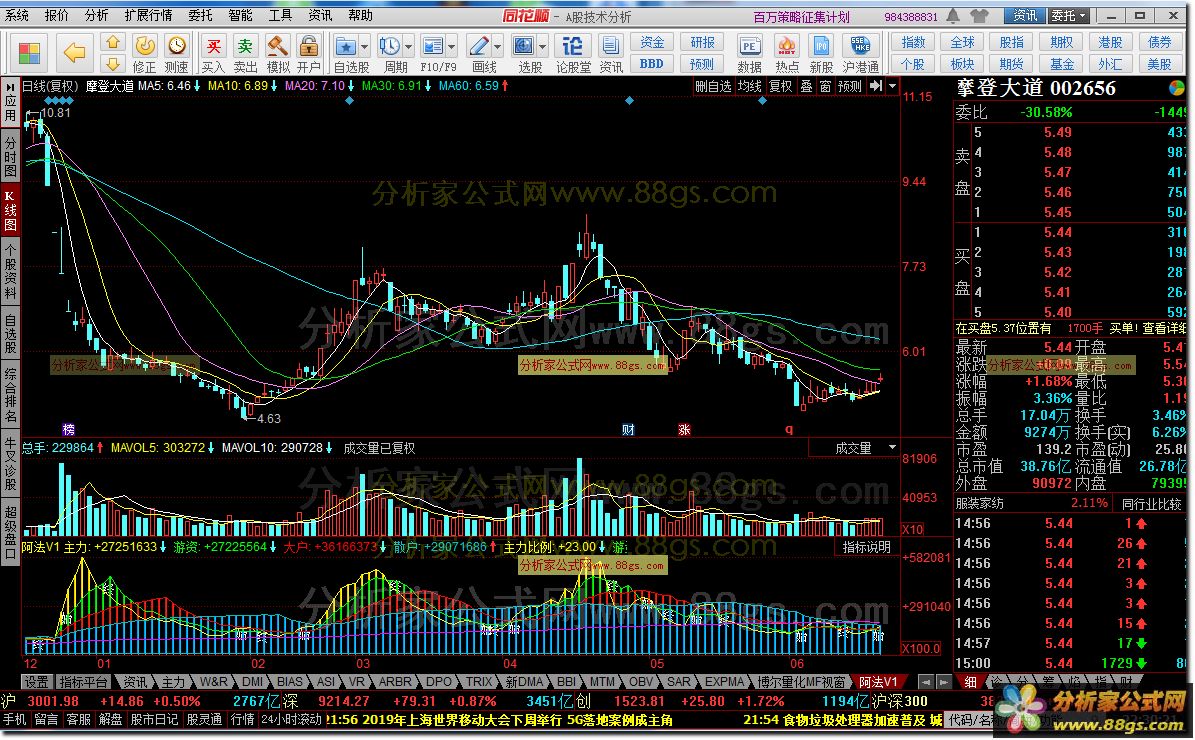Open the 自选股 watchlist folder icon
Viewport: 1195px width, 740px height.
347,46
